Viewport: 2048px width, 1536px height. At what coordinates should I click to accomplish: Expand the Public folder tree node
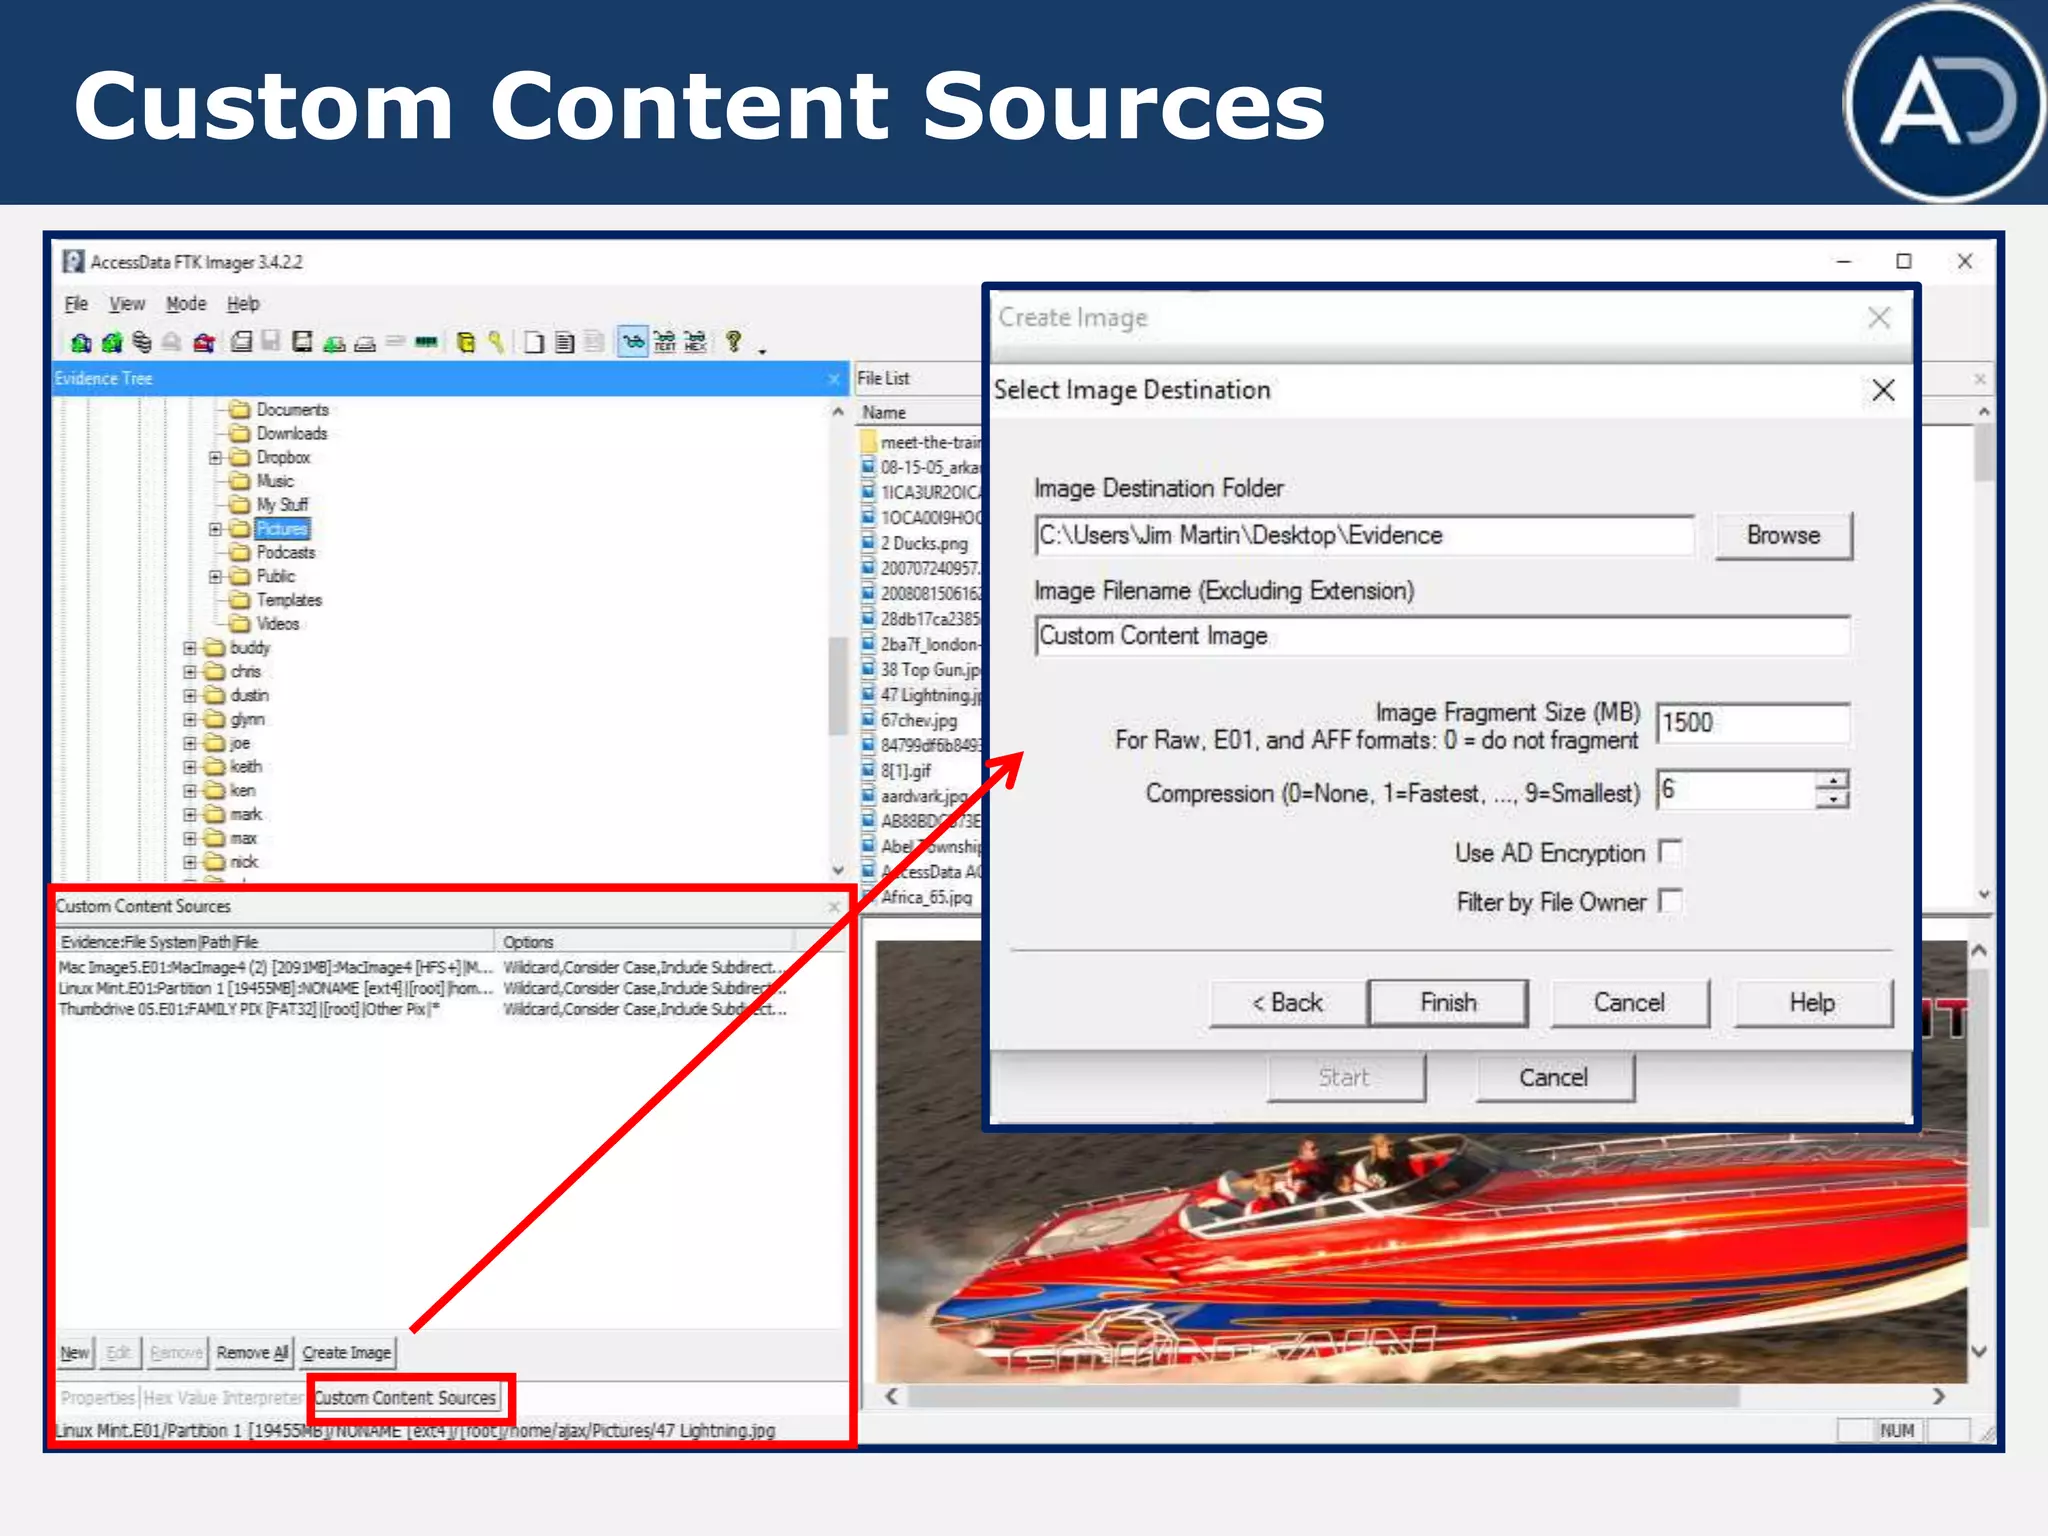click(215, 576)
